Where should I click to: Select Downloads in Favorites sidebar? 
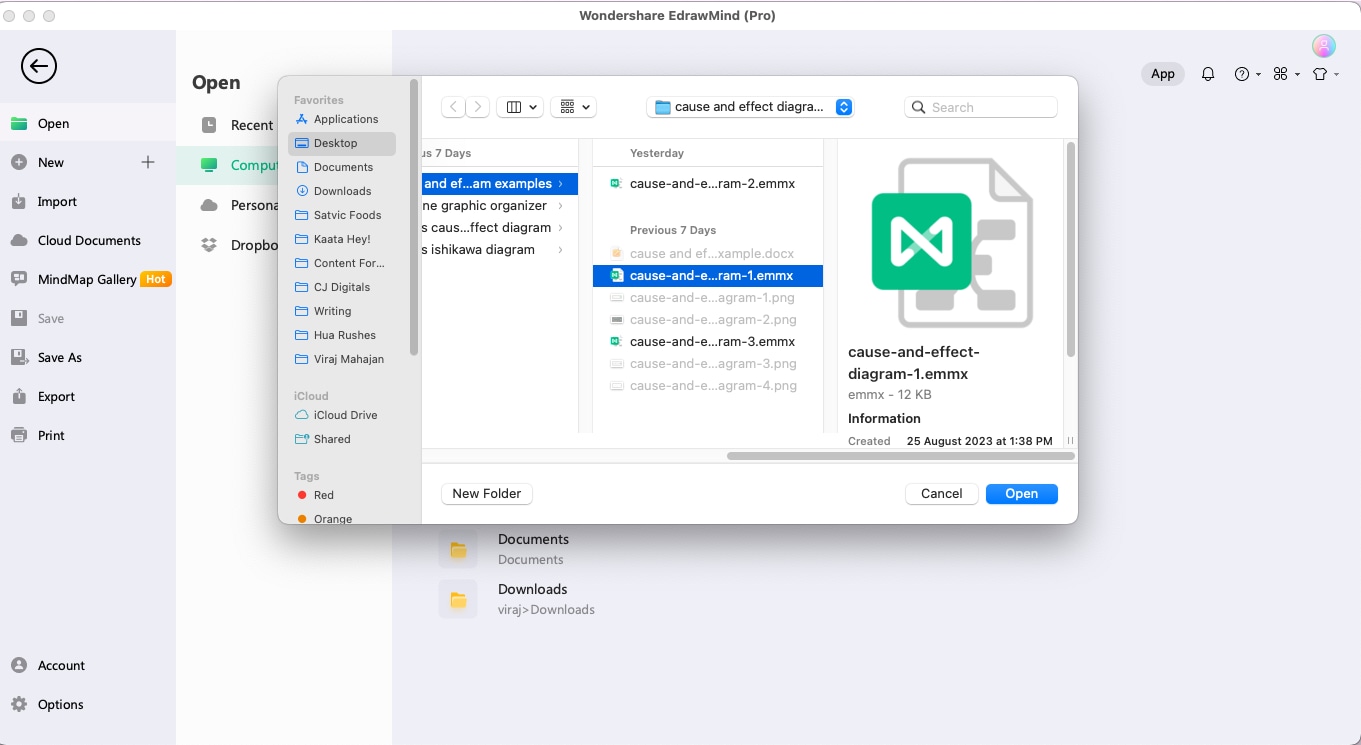tap(342, 191)
